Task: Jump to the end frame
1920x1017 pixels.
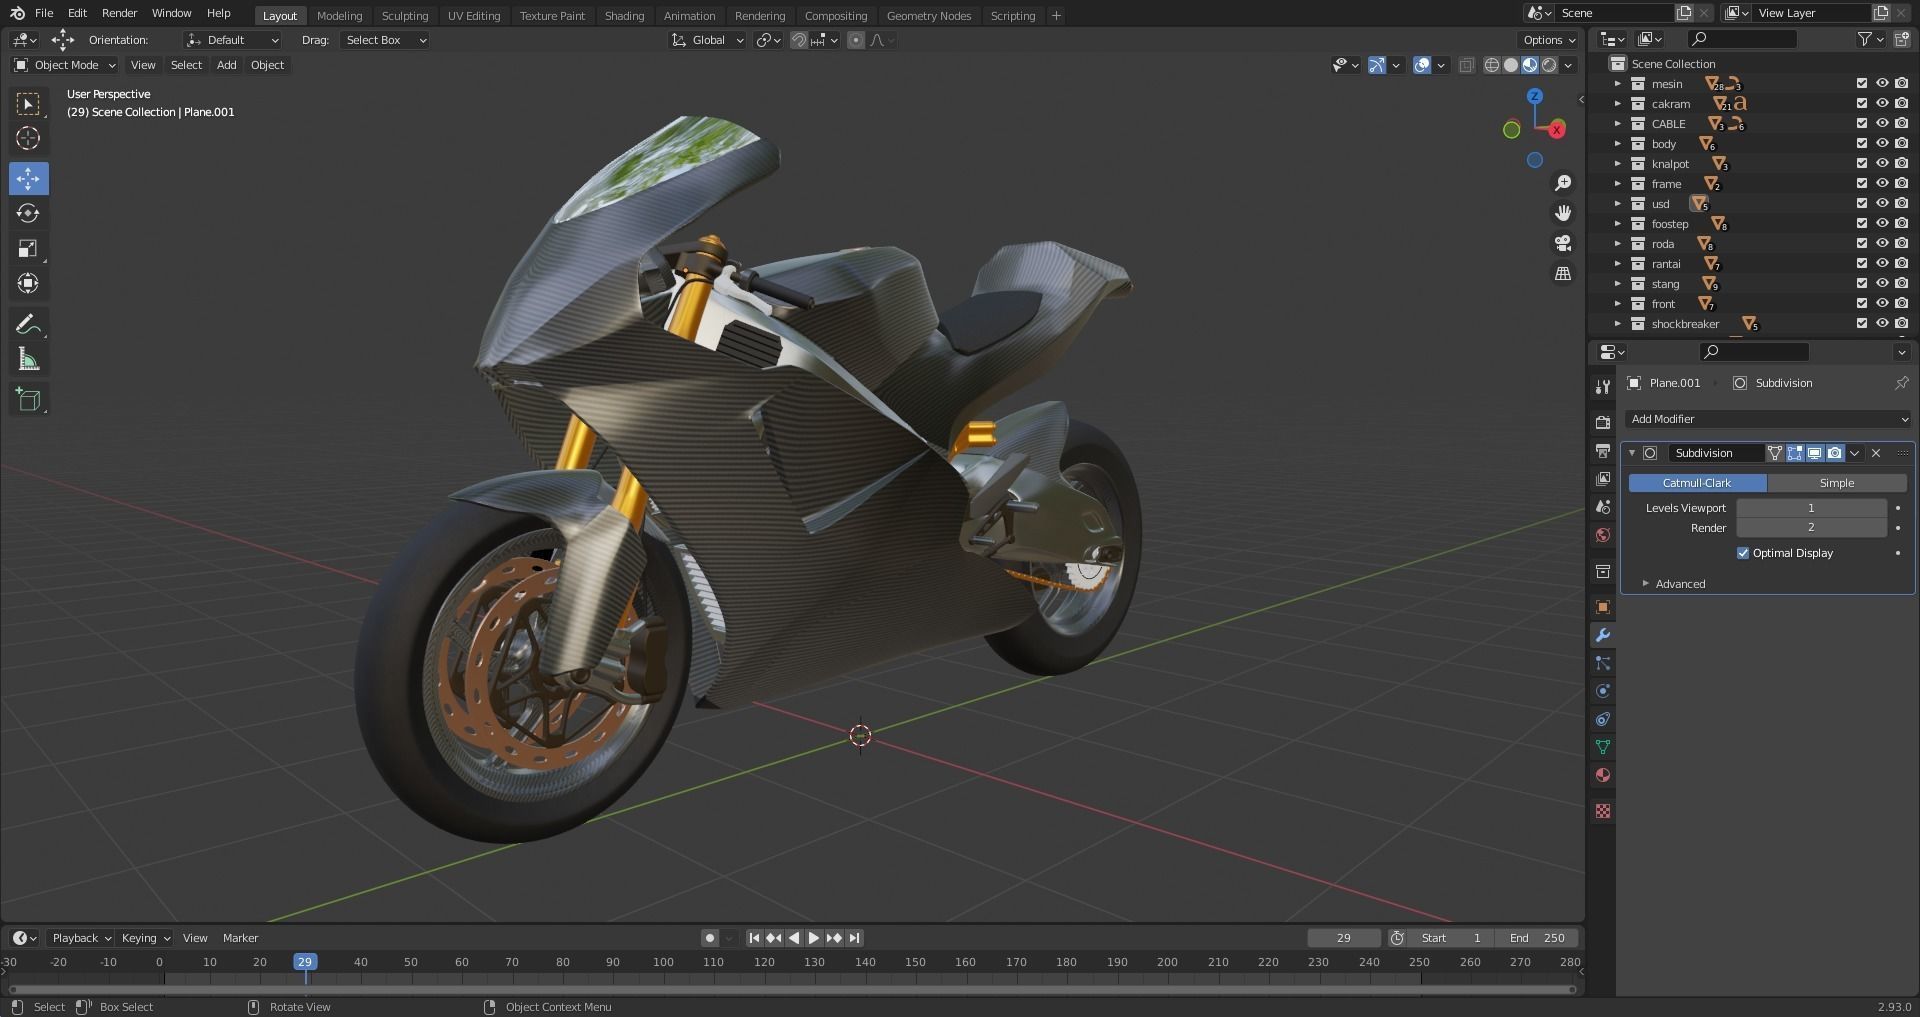Action: (855, 938)
